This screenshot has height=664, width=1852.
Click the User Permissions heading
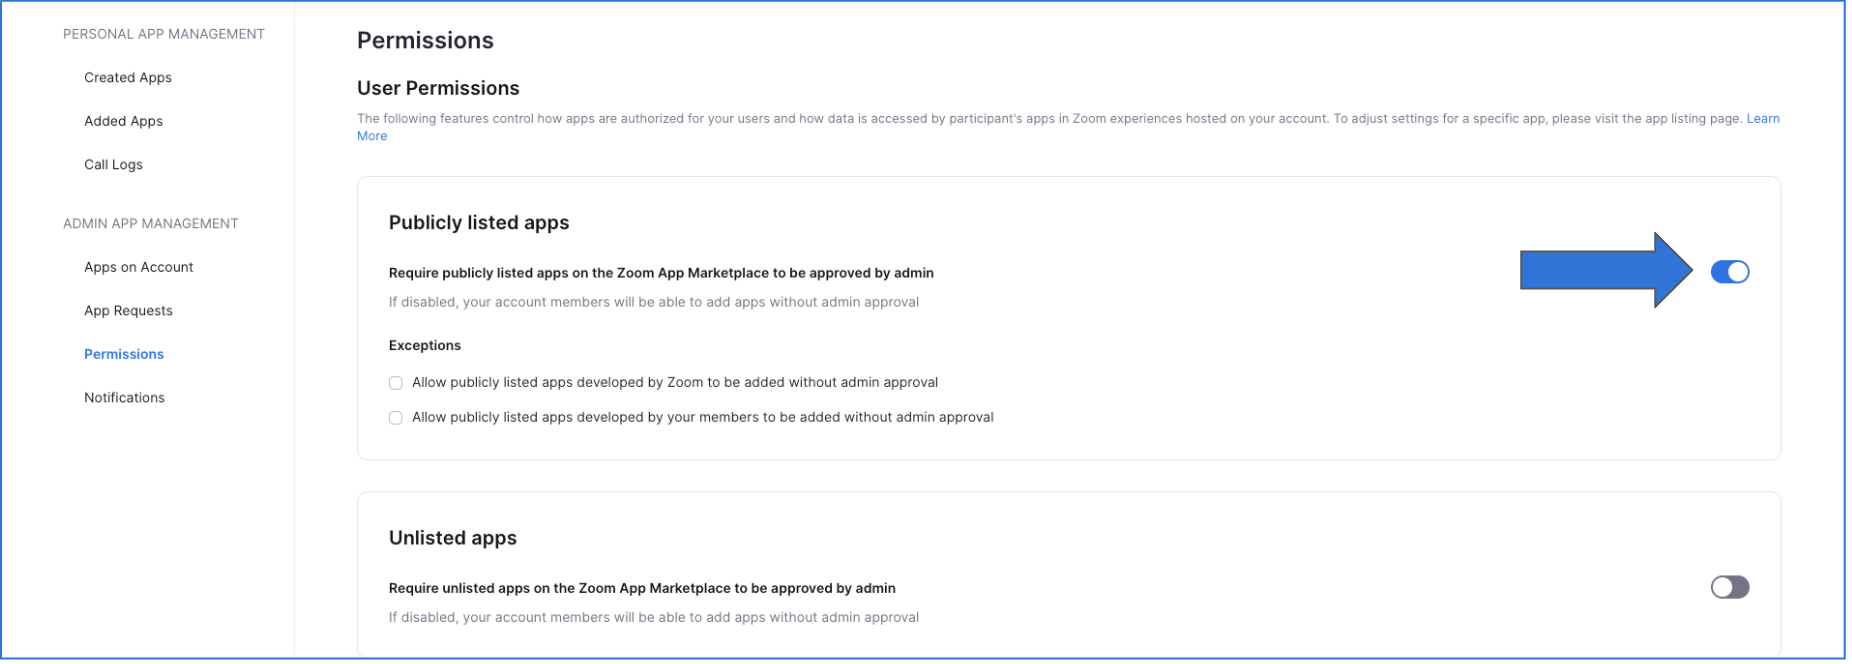(x=438, y=88)
